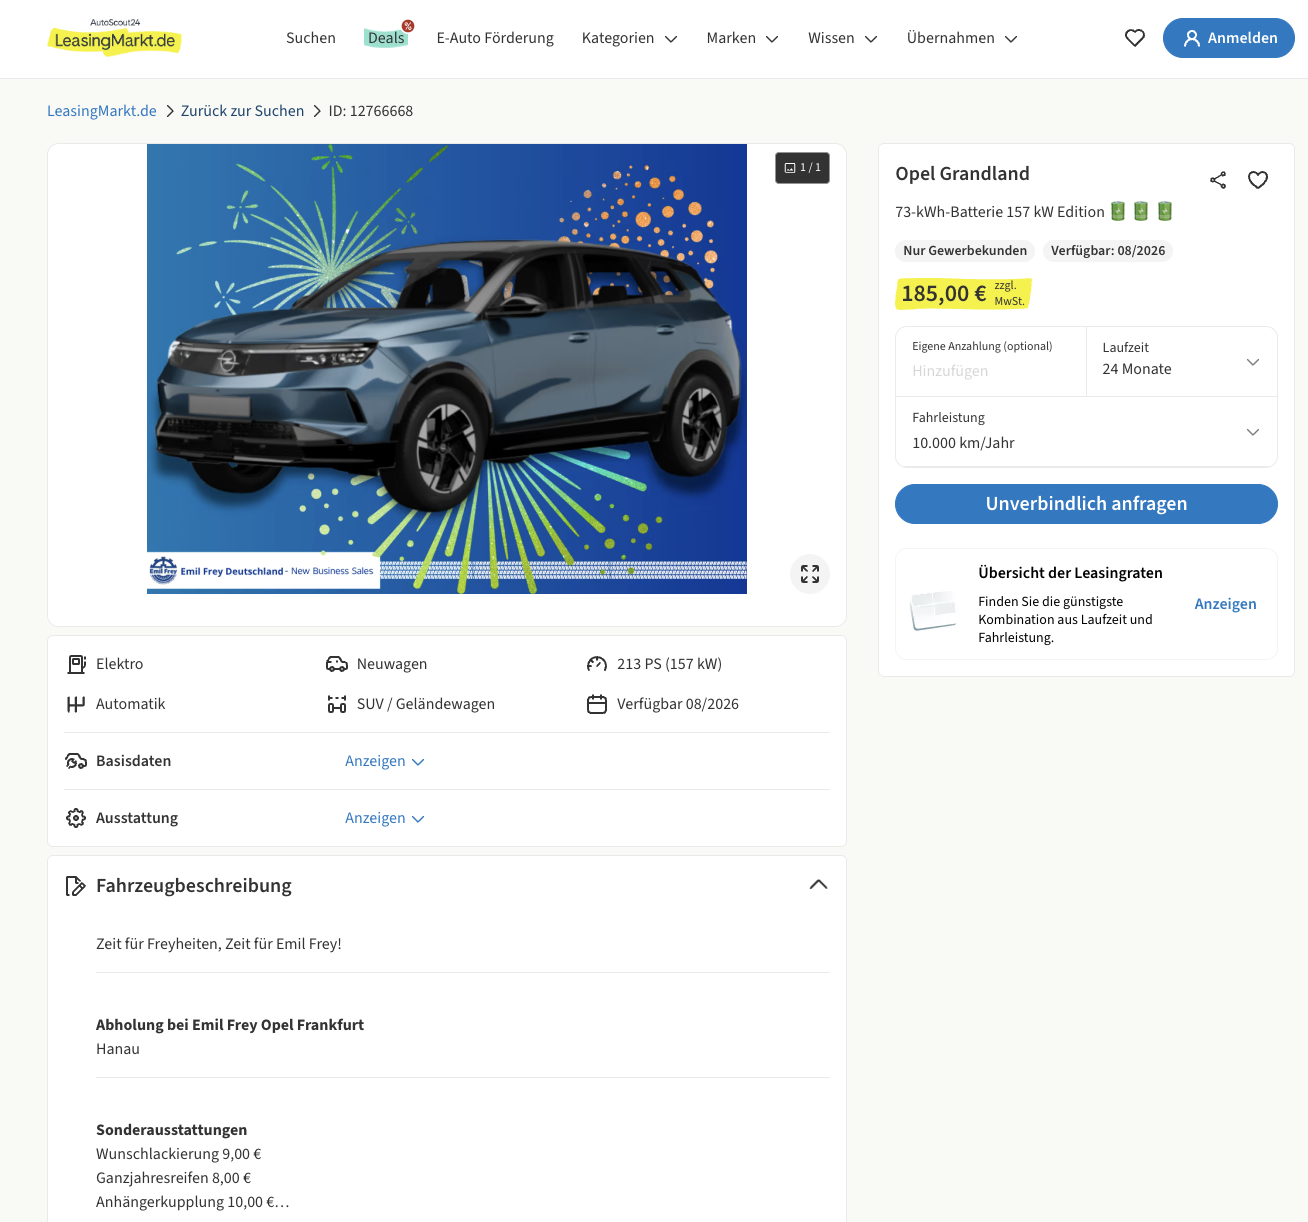
Task: Expand Ausstattung via Anzeigen
Action: 384,818
